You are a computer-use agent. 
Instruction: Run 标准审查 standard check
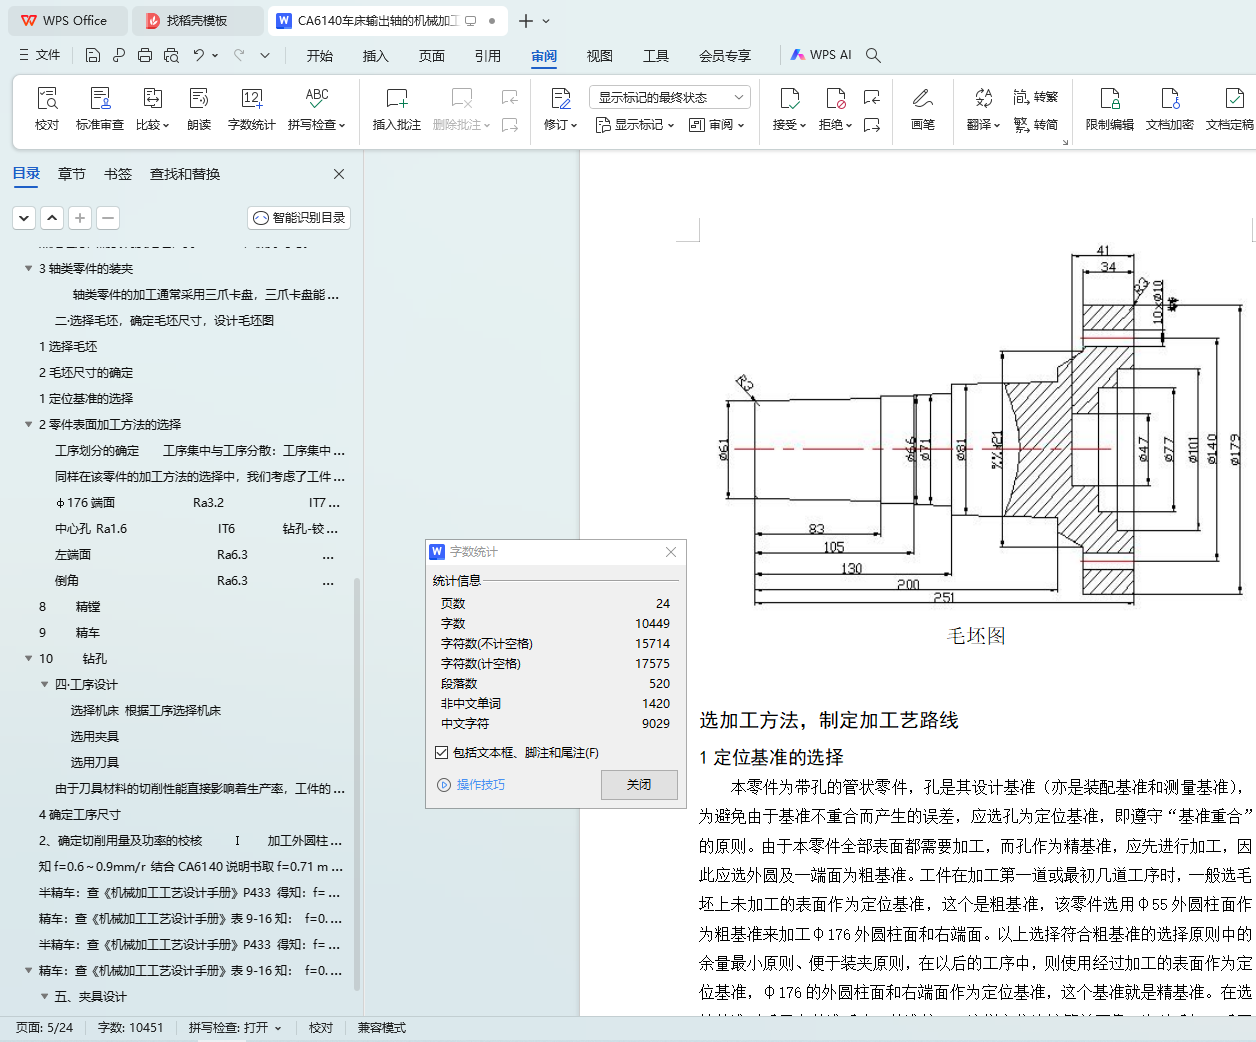pyautogui.click(x=100, y=108)
